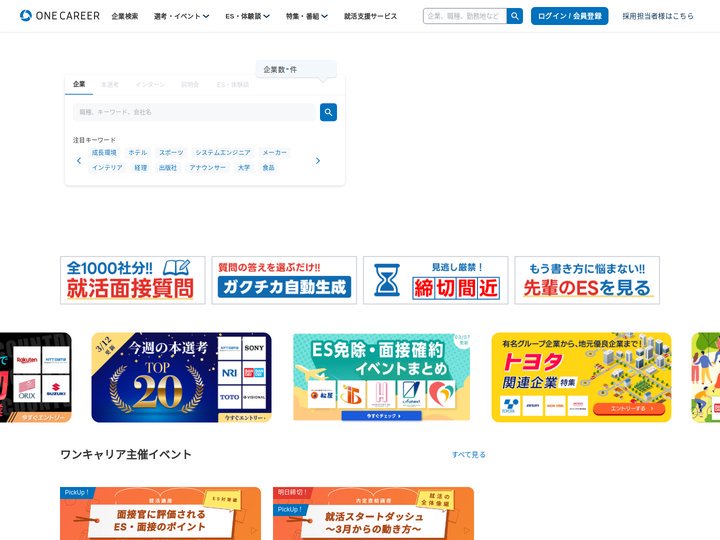Screen dimensions: 720x540
Task: Select the スポーツ keyword tag
Action: point(171,152)
